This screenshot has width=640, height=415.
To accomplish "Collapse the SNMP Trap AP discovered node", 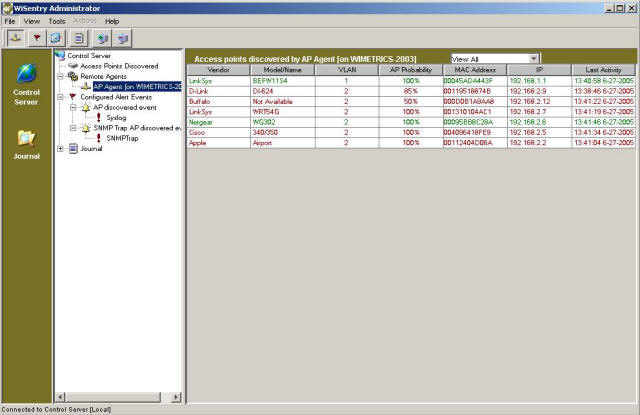I will point(73,128).
